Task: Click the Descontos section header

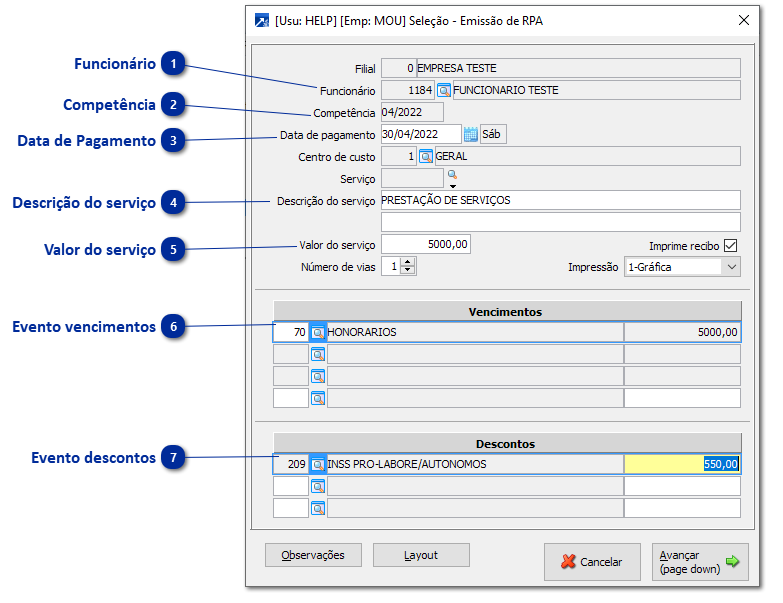Action: tap(507, 443)
